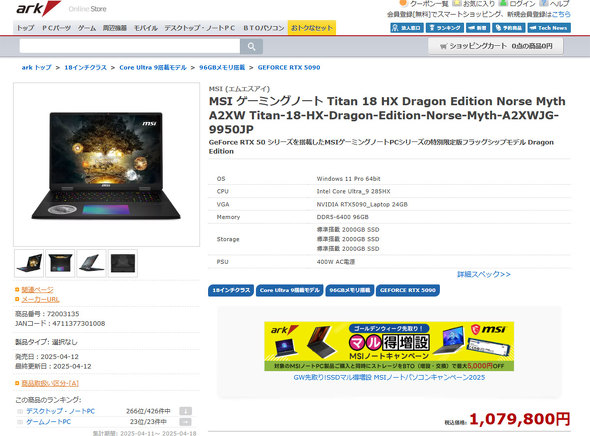Click in the search input field
590x436 pixels.
[130, 46]
